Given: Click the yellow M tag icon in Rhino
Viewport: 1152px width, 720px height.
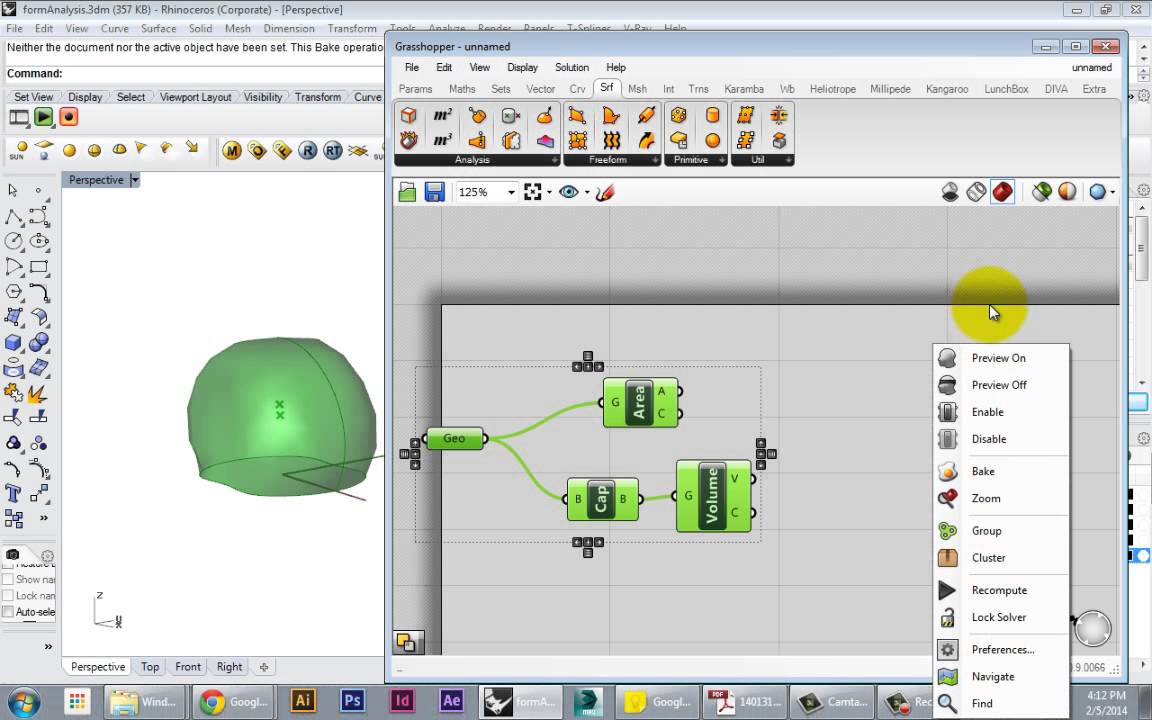Looking at the screenshot, I should (232, 151).
